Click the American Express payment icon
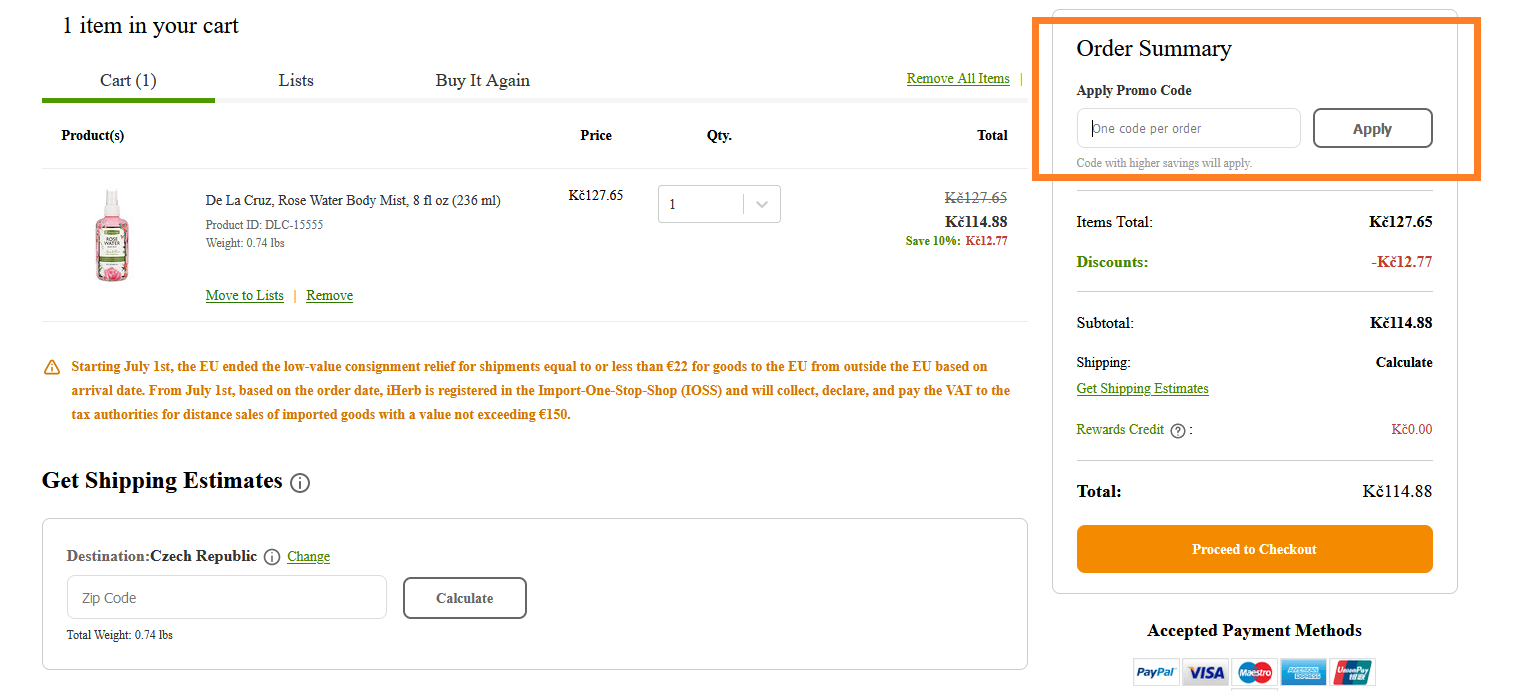The width and height of the screenshot is (1521, 691). point(1303,672)
